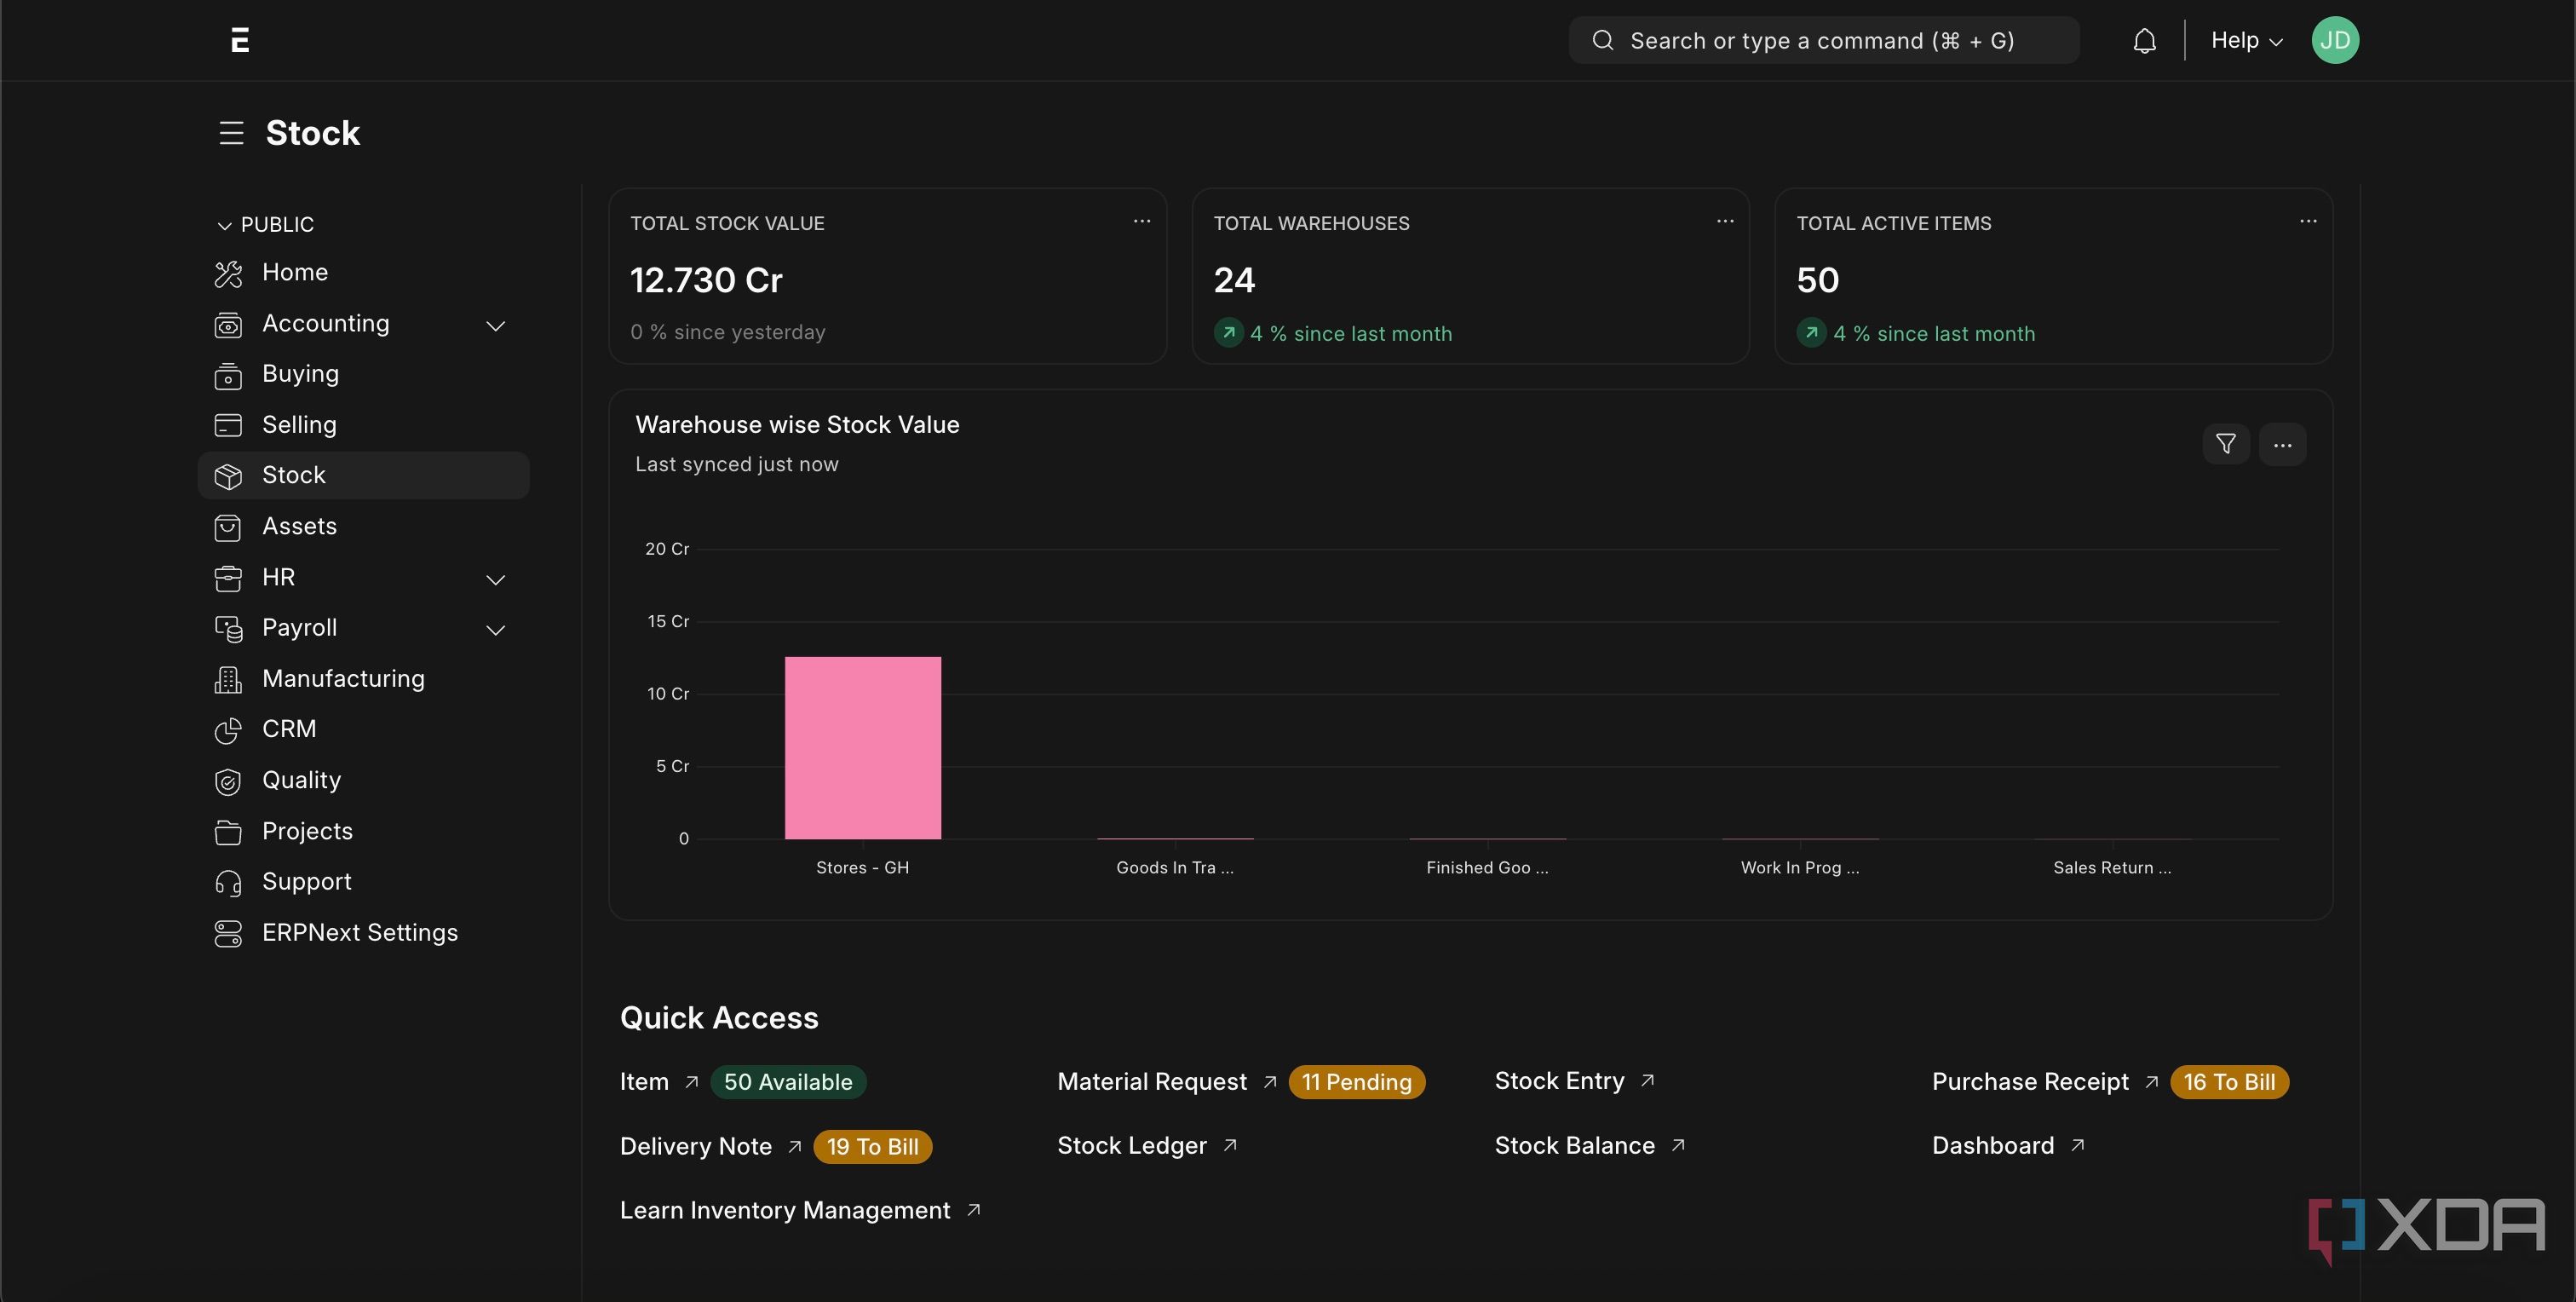The height and width of the screenshot is (1302, 2576).
Task: Go to the Payroll workspace
Action: 299,627
